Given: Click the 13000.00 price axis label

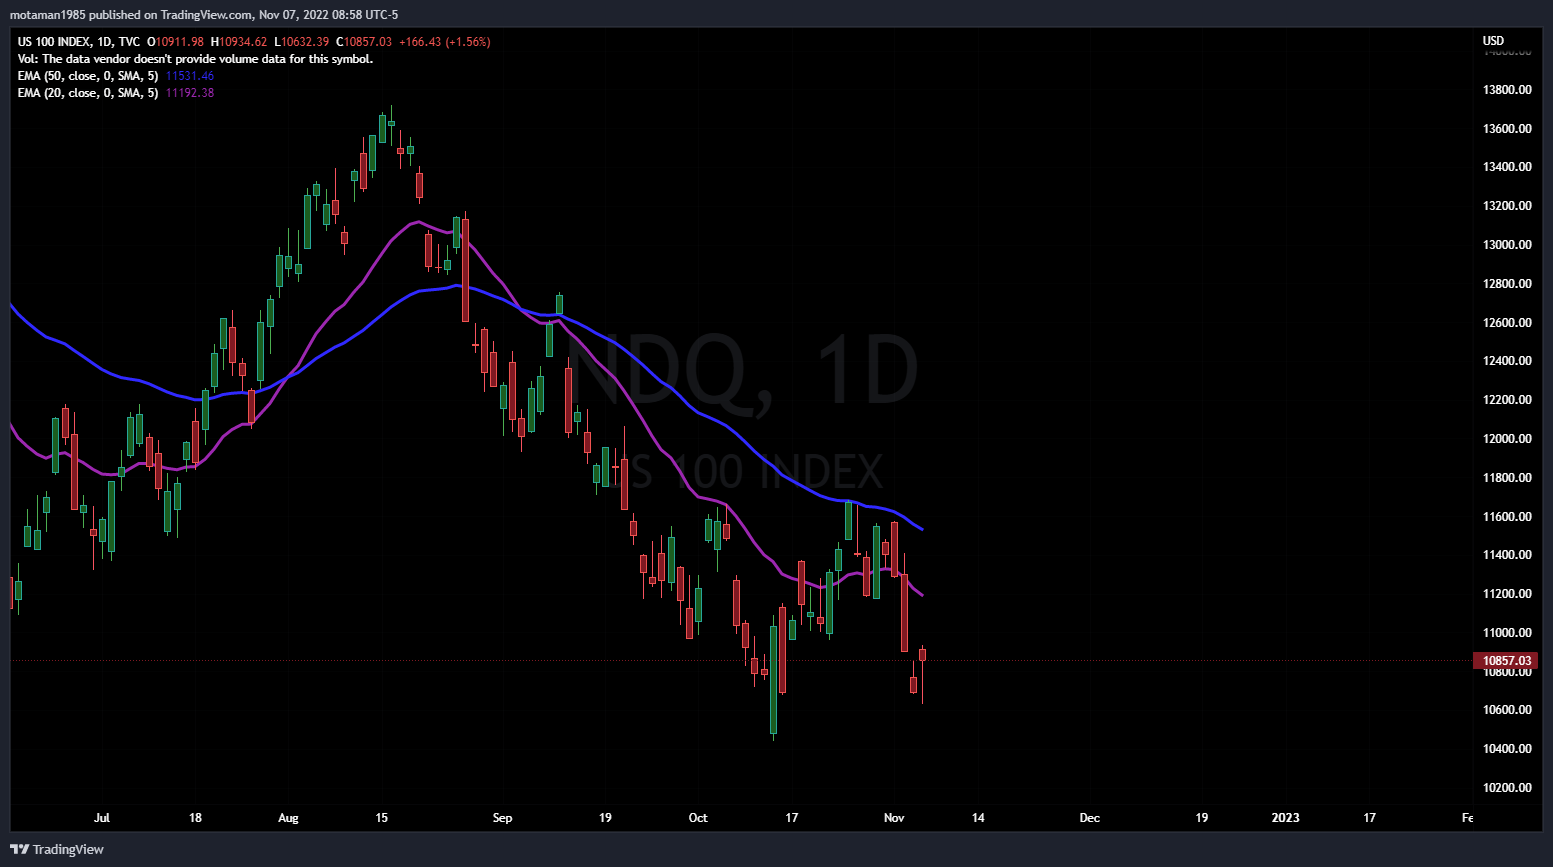Looking at the screenshot, I should pos(1507,244).
